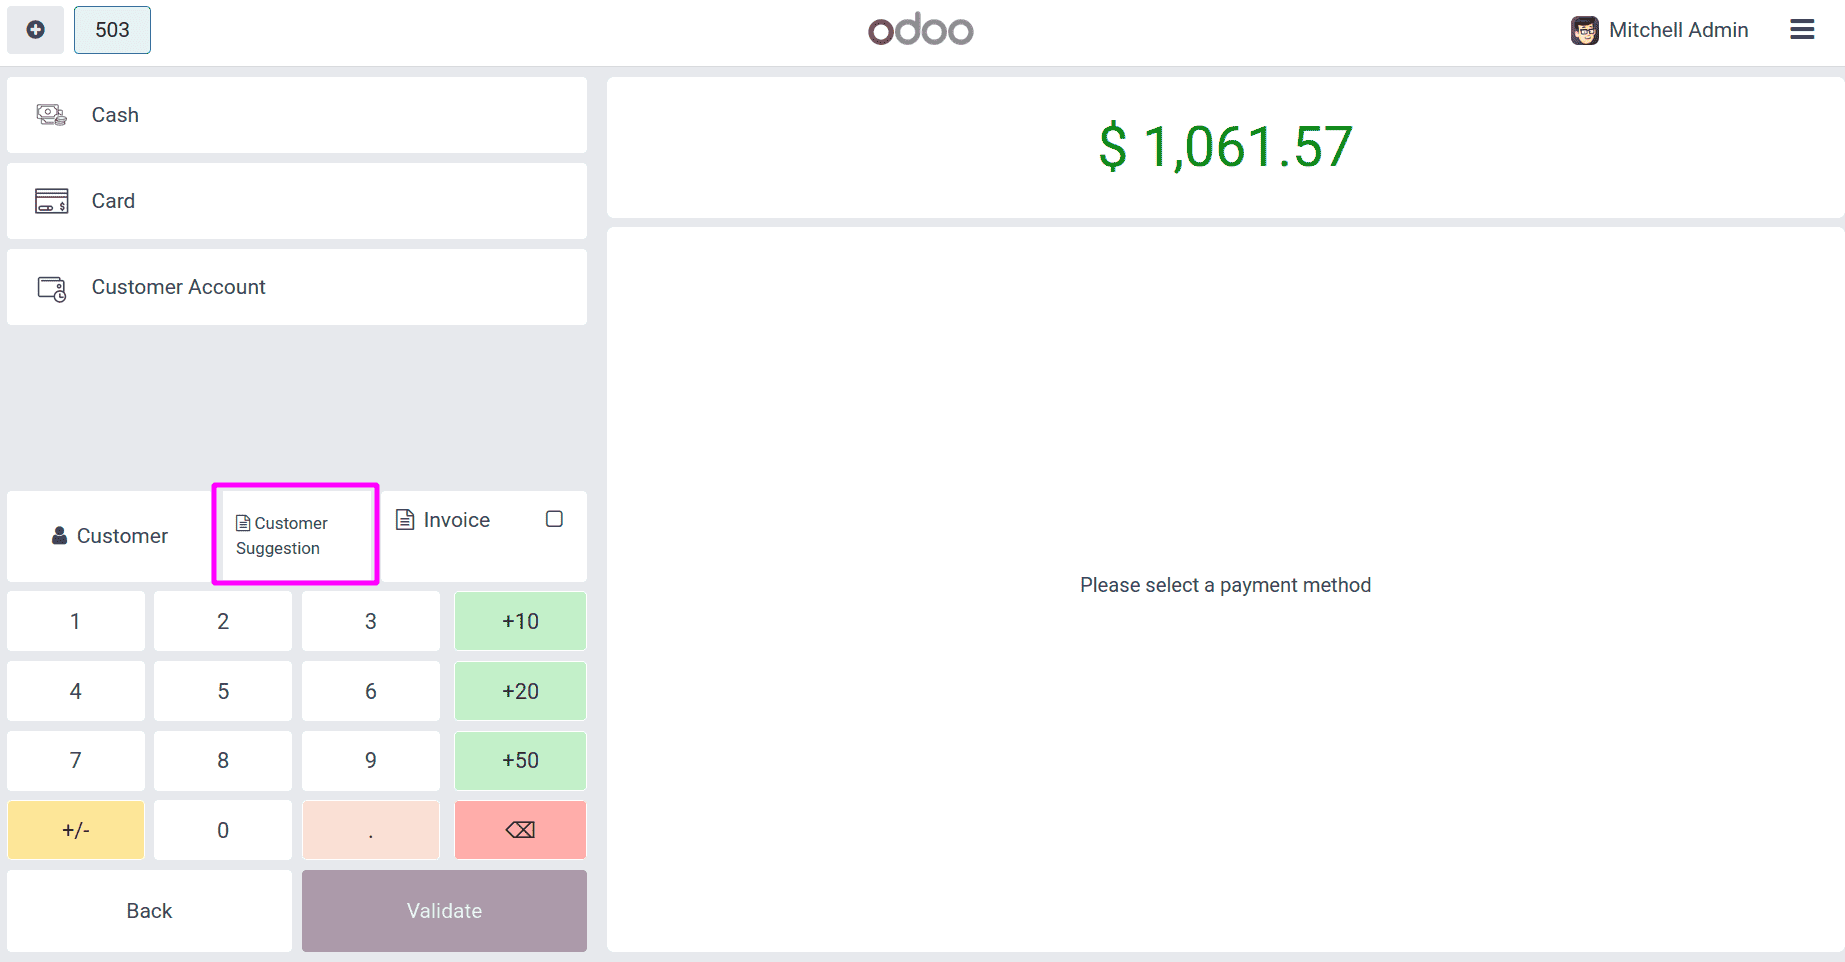
Task: Choose Card payment method
Action: pos(297,201)
